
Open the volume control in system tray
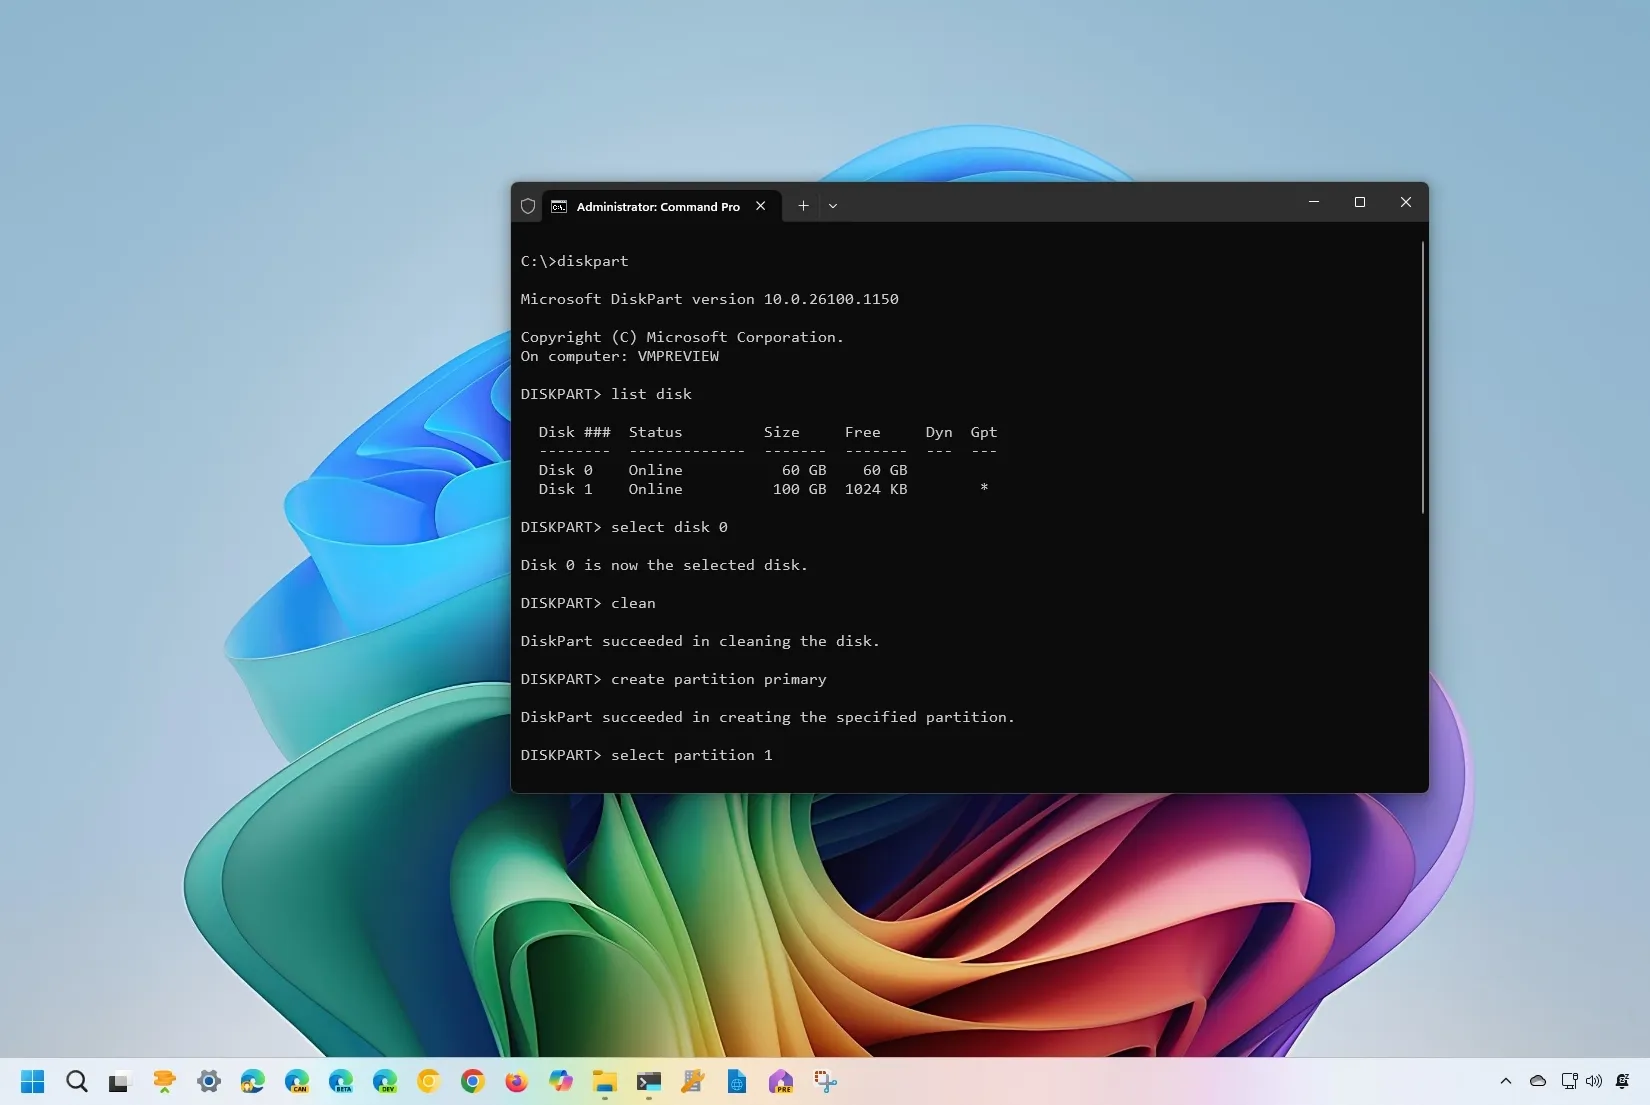(1594, 1081)
